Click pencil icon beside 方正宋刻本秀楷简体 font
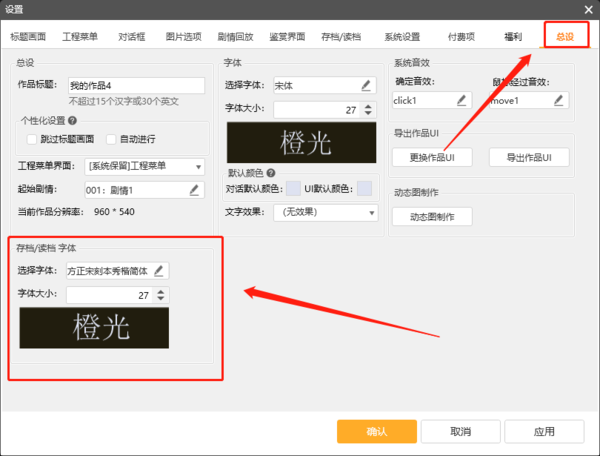 (x=159, y=270)
